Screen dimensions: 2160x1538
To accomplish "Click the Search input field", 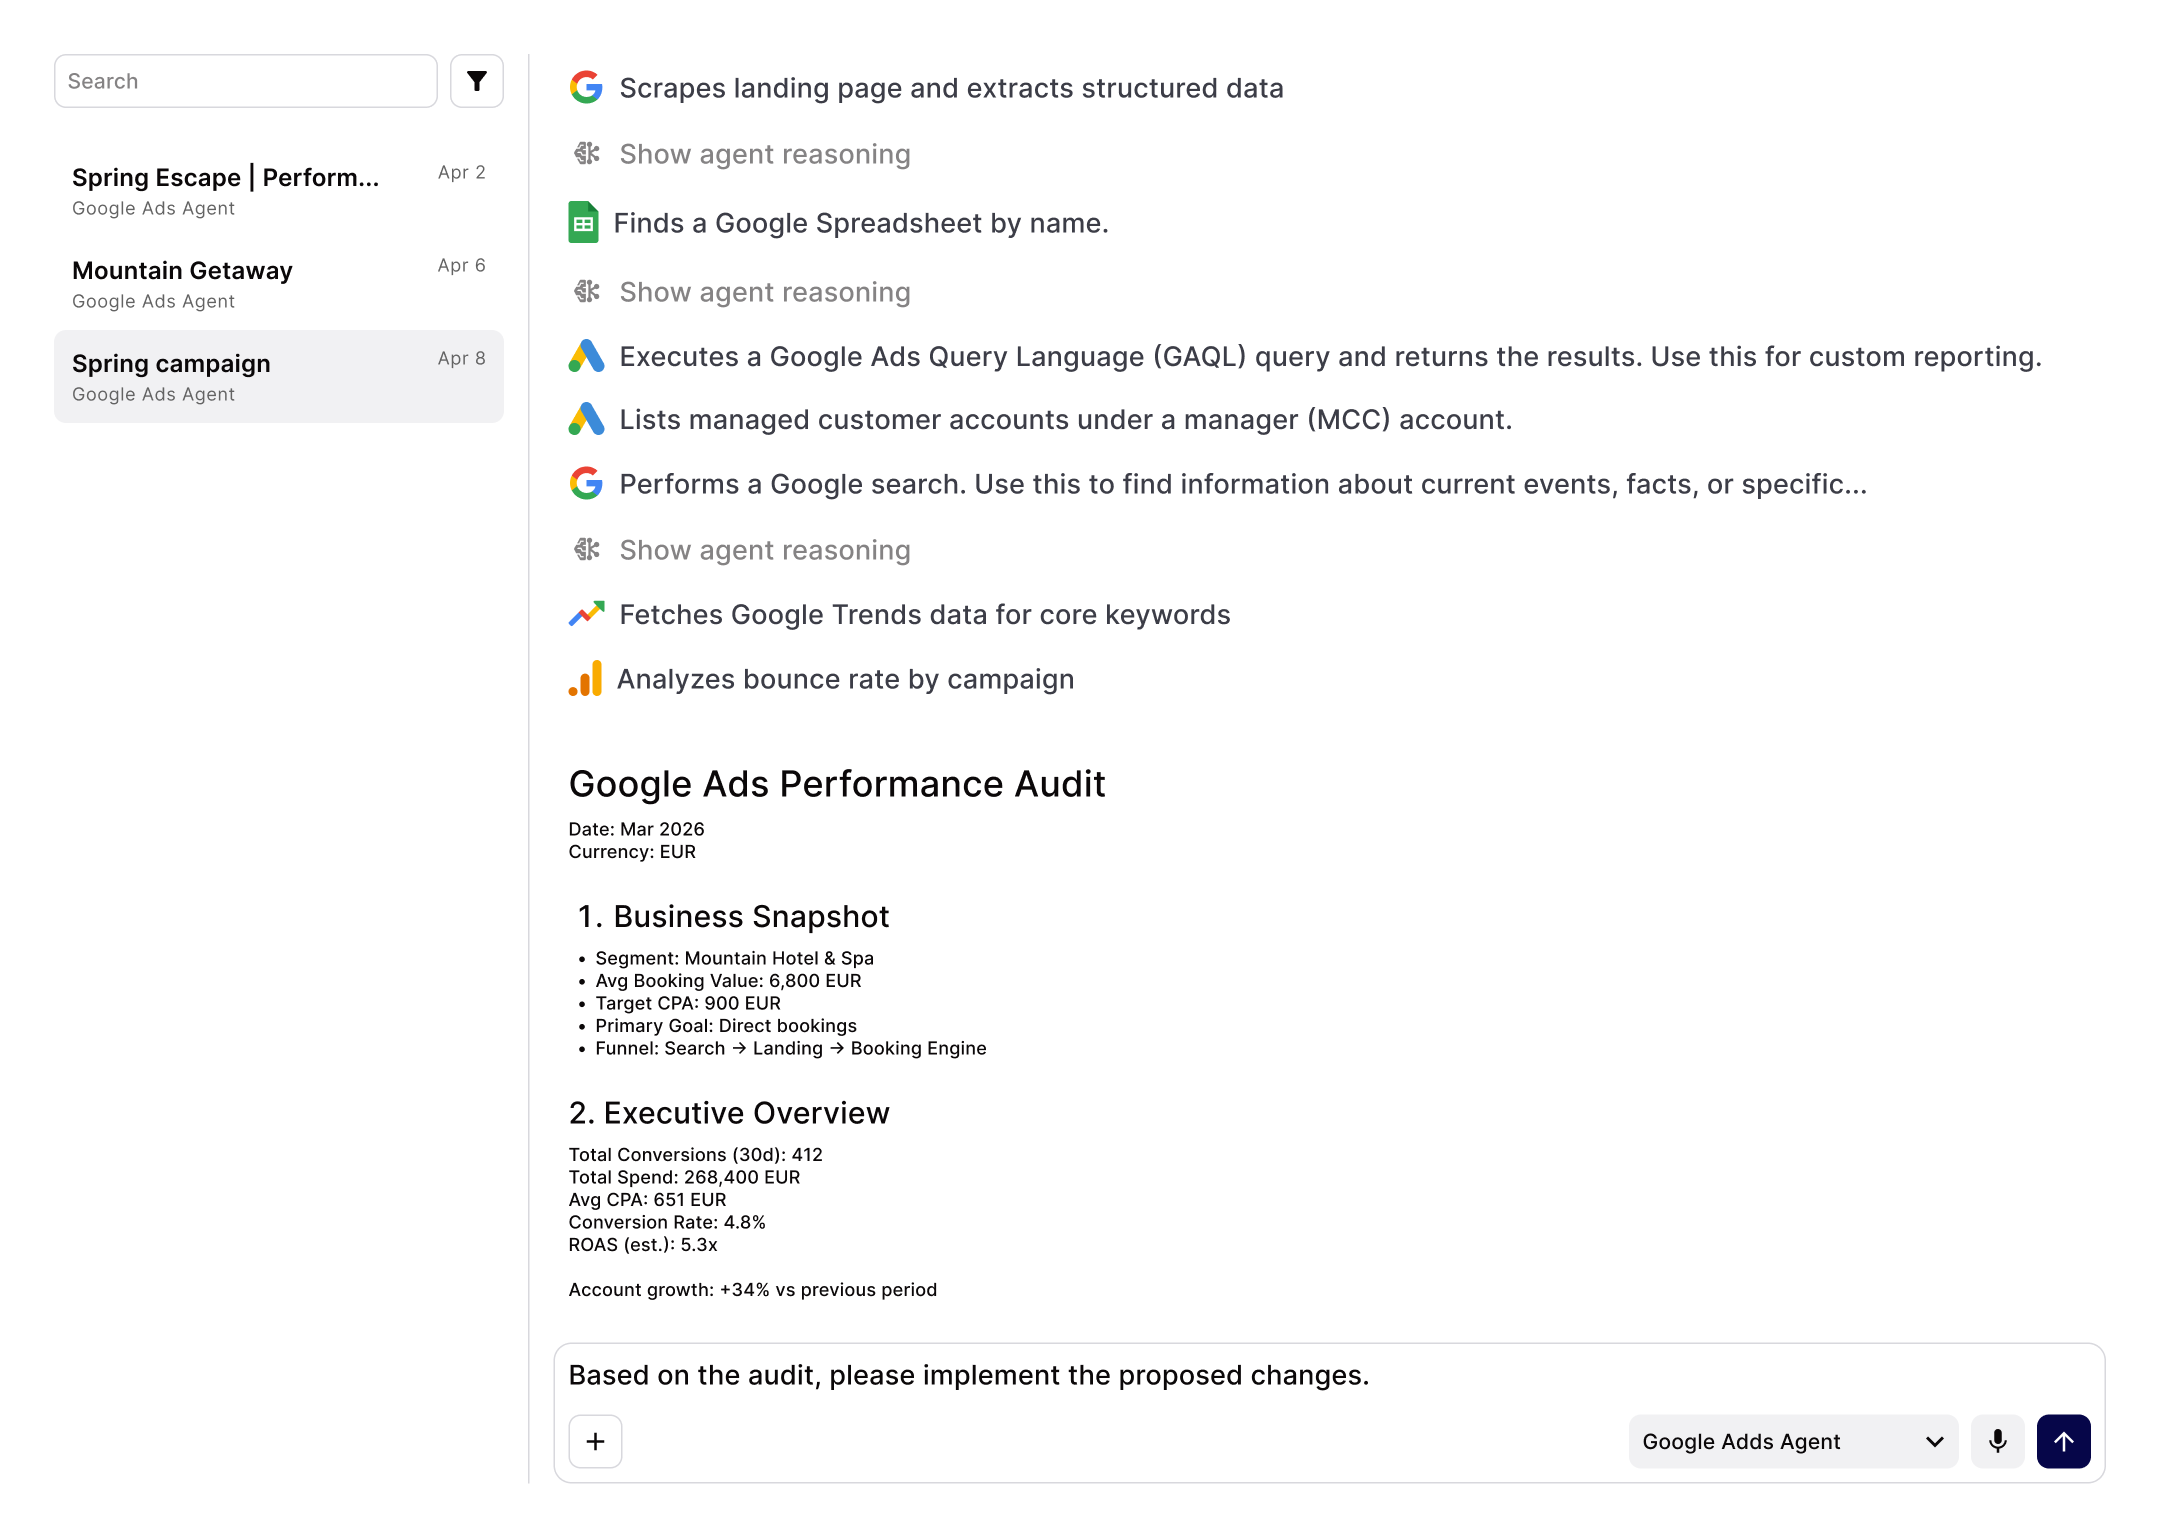I will point(245,81).
